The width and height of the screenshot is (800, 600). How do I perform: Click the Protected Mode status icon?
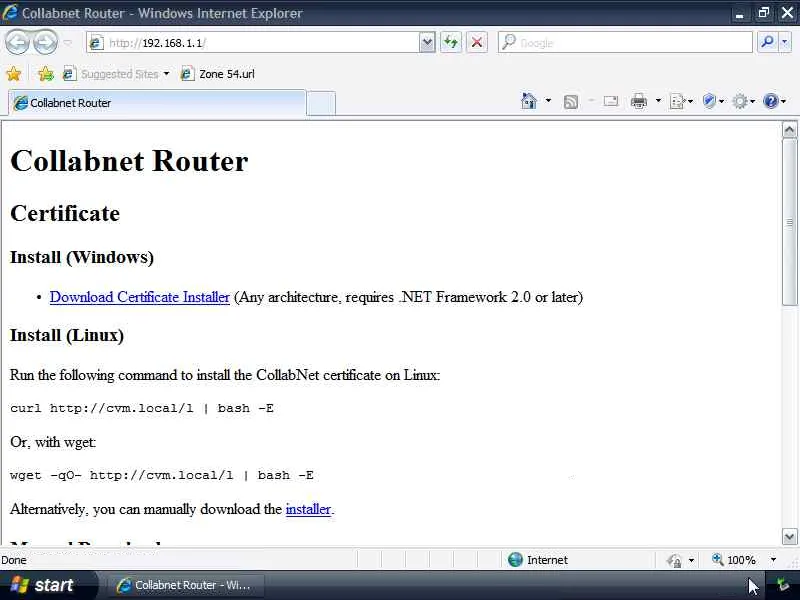coord(674,560)
